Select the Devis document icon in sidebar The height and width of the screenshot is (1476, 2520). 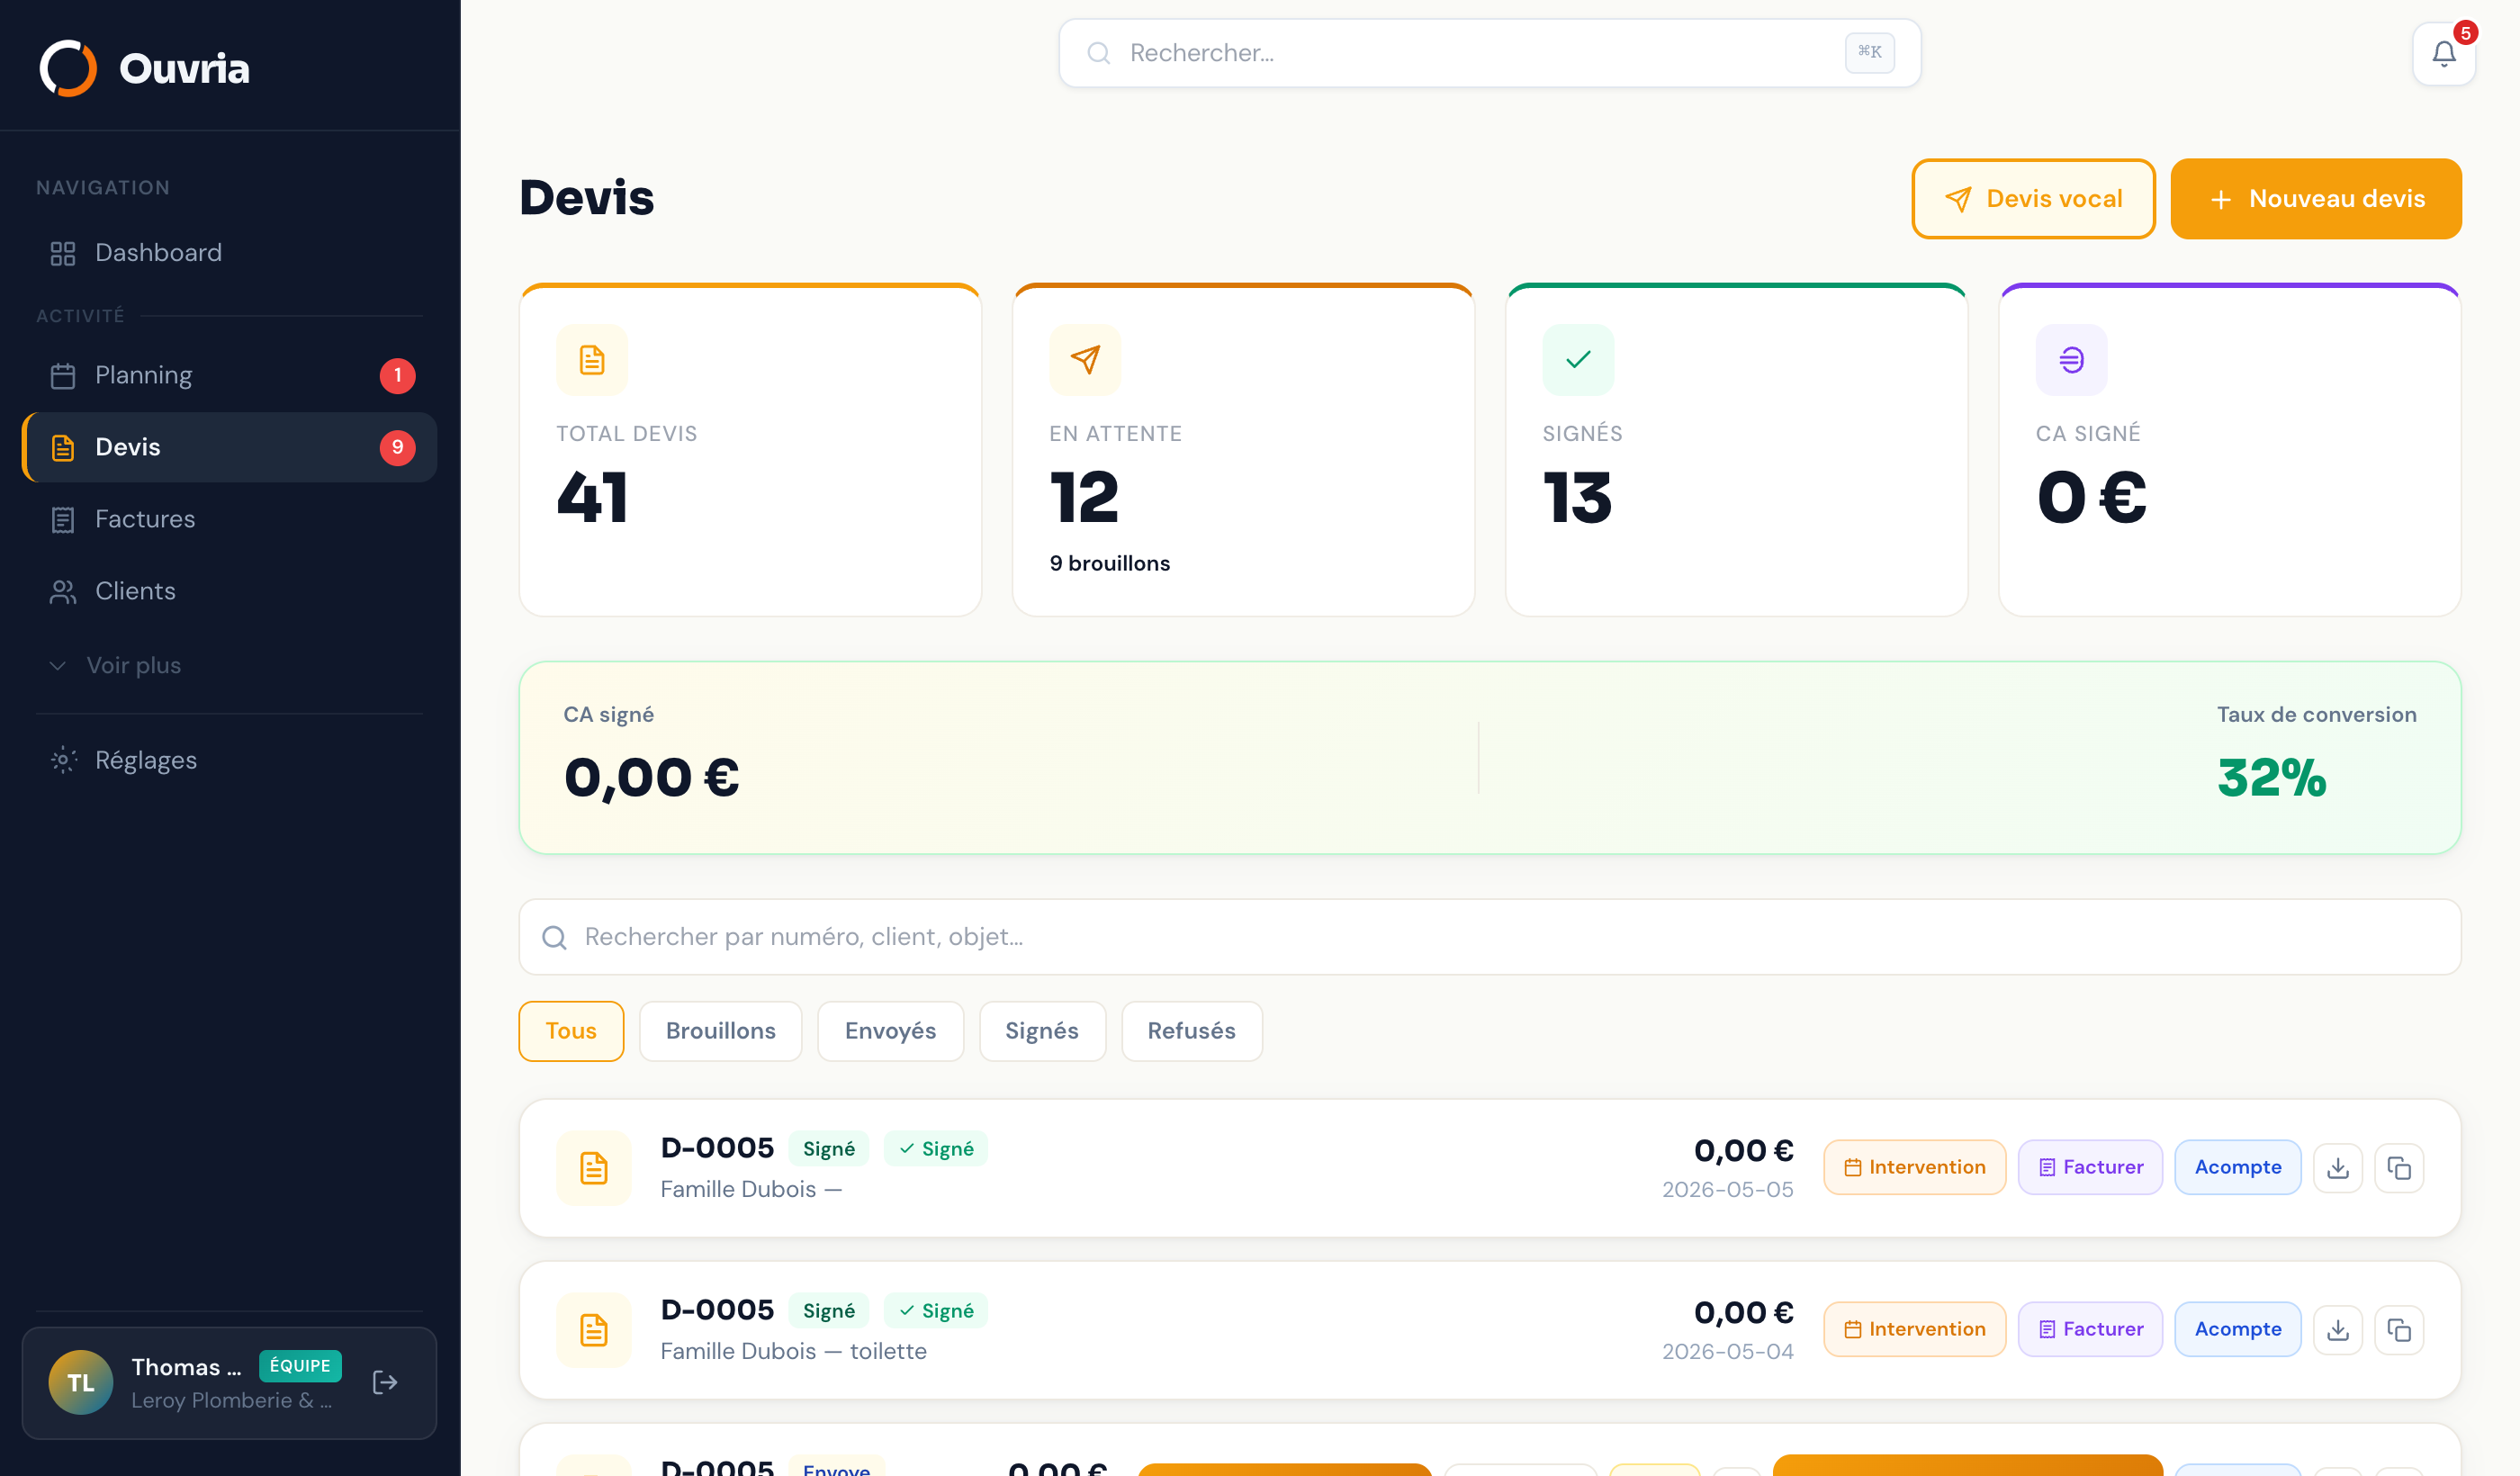tap(63, 447)
